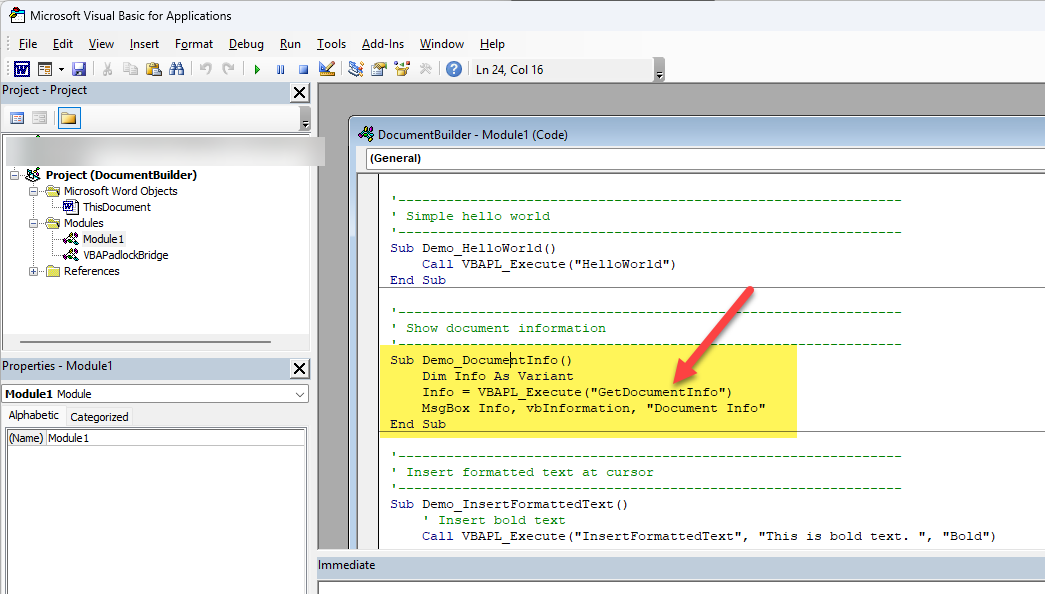This screenshot has height=594, width=1045.
Task: Open the Properties Window from the toolbar
Action: point(377,68)
